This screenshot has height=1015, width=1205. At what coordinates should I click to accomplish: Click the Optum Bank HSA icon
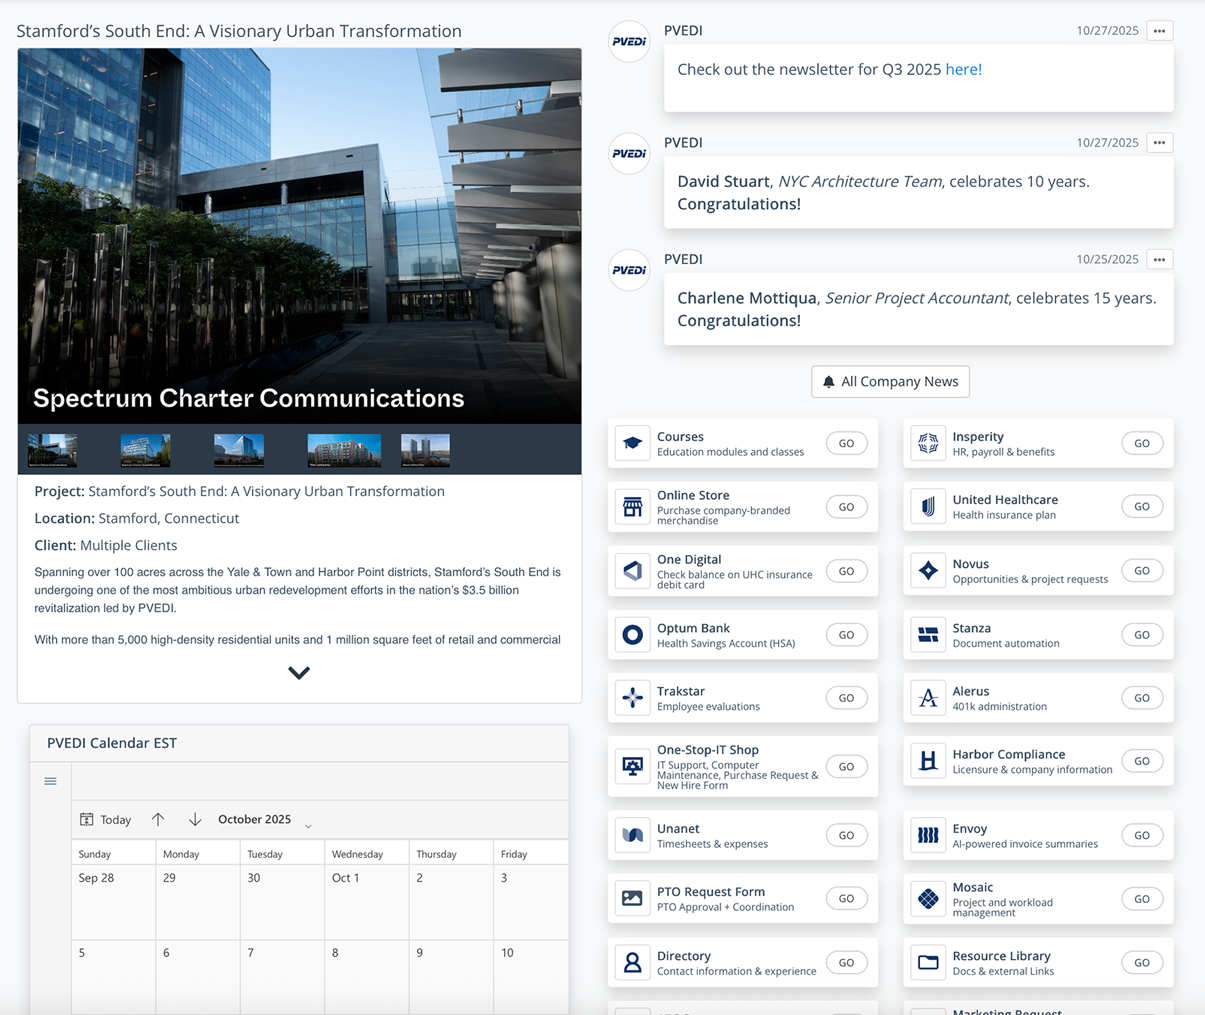pos(632,634)
